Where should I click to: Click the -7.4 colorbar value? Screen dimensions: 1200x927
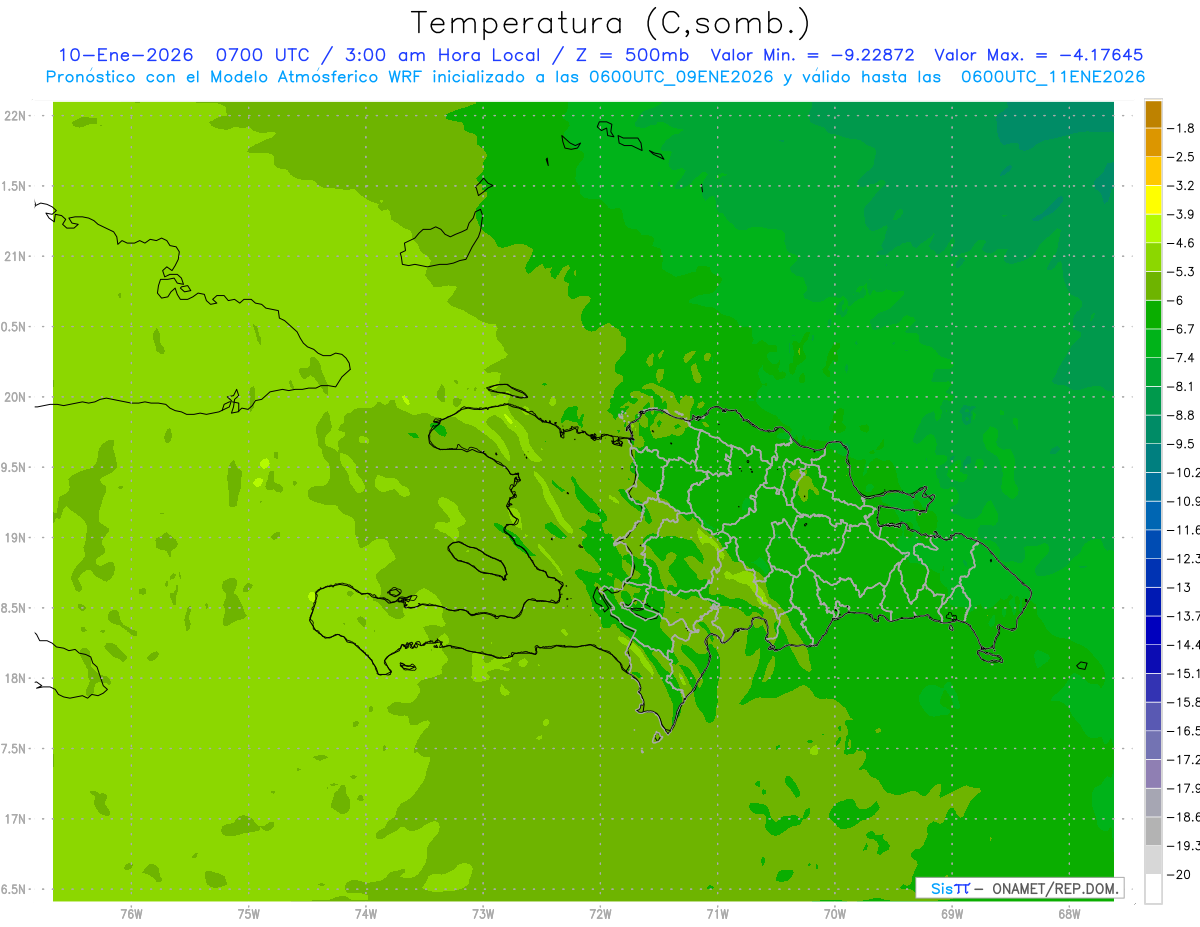tap(1182, 358)
